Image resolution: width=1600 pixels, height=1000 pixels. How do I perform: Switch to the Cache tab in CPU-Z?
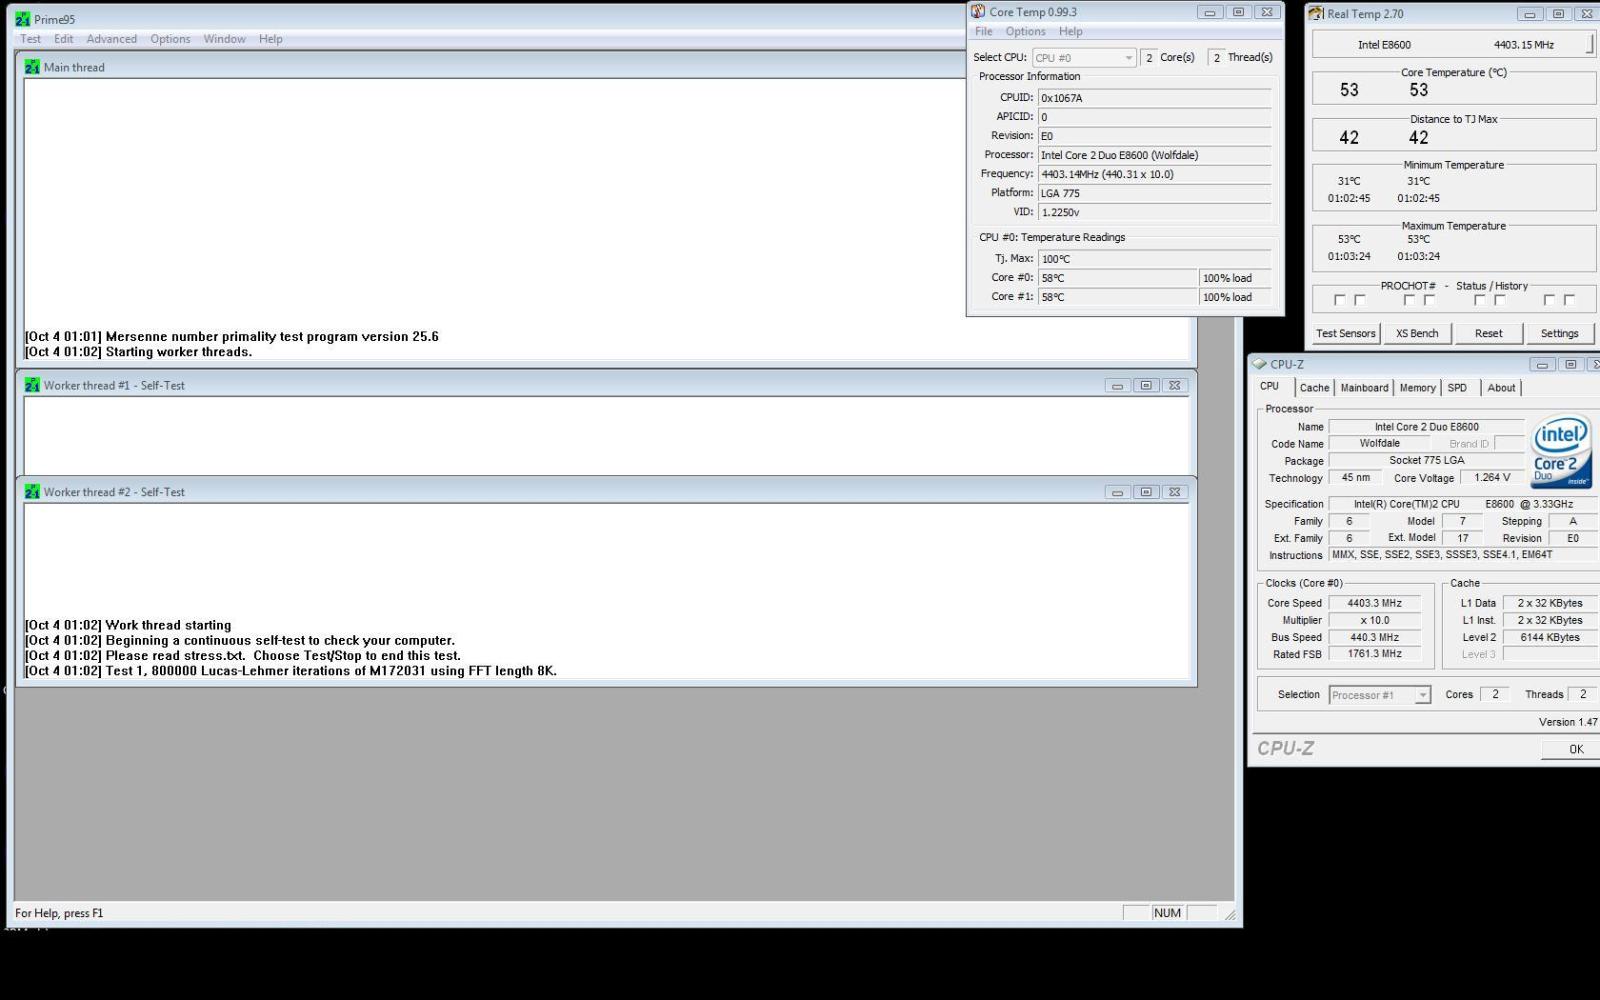pyautogui.click(x=1314, y=388)
